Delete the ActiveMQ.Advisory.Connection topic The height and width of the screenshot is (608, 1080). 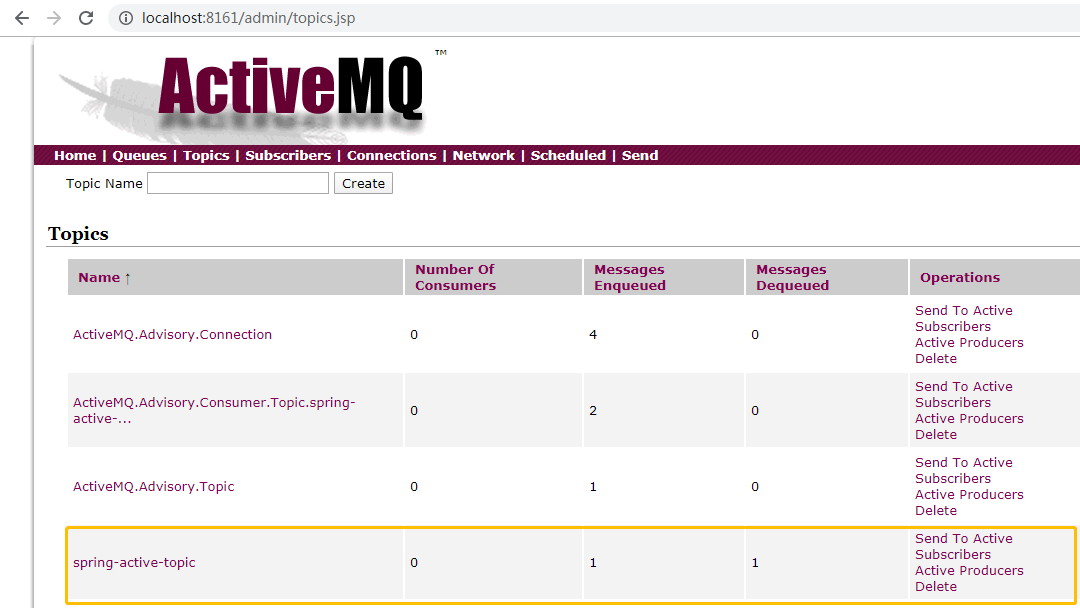[x=935, y=358]
